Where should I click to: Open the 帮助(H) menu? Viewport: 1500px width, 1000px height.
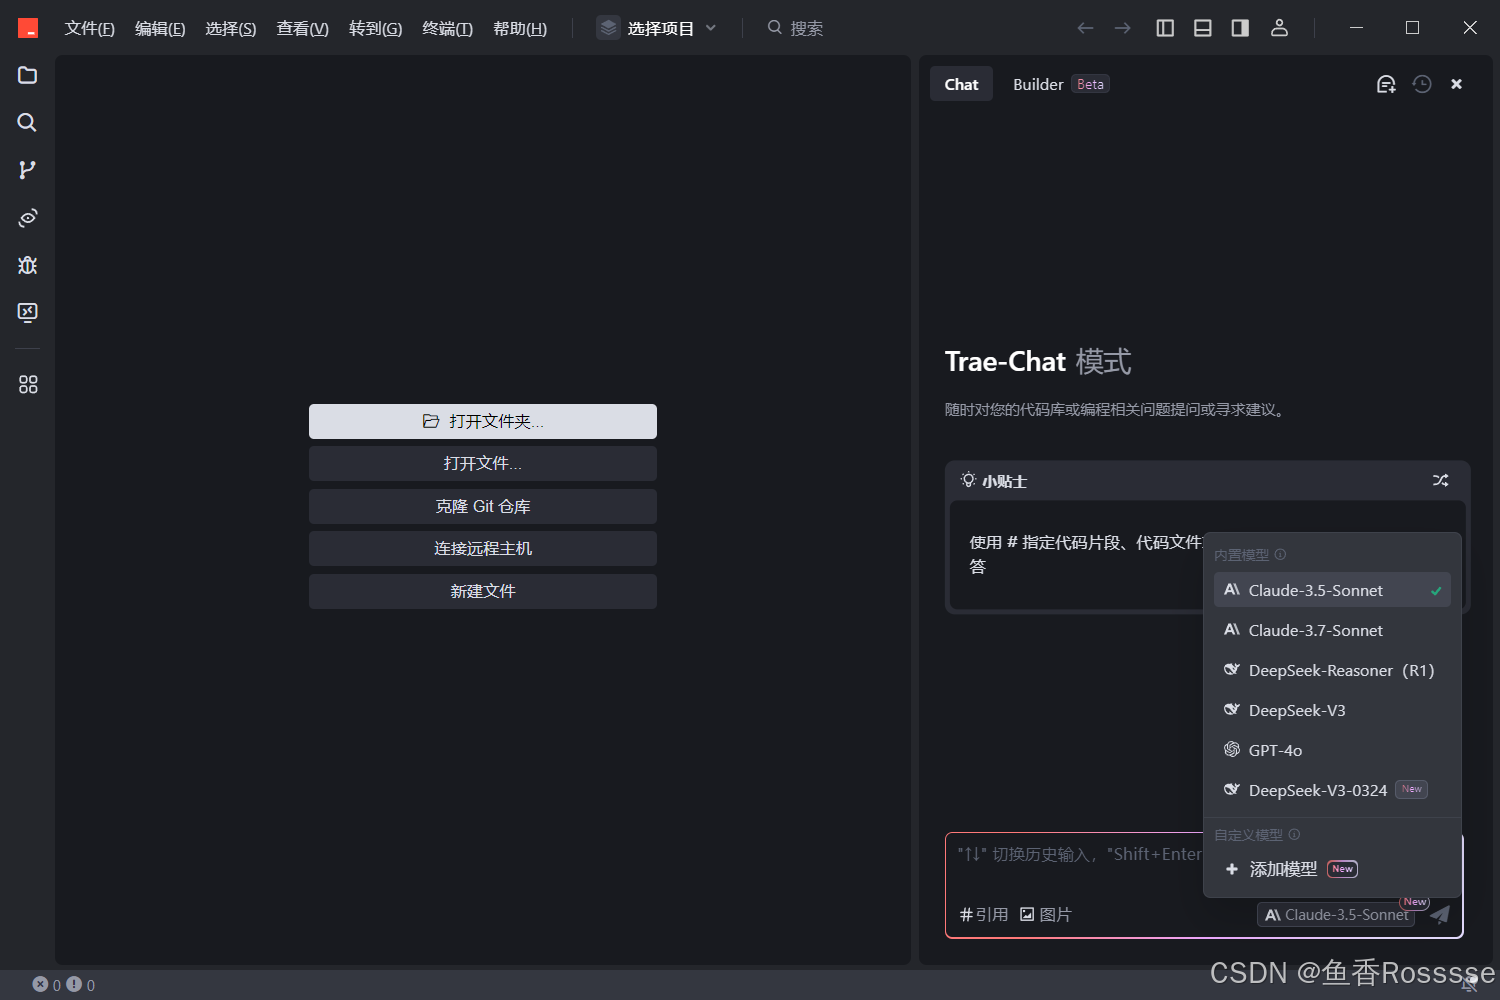pyautogui.click(x=520, y=28)
